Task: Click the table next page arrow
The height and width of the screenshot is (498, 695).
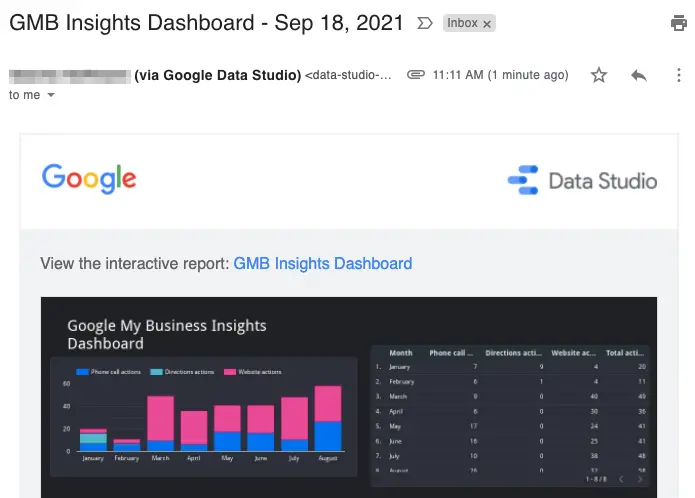Action: [640, 479]
